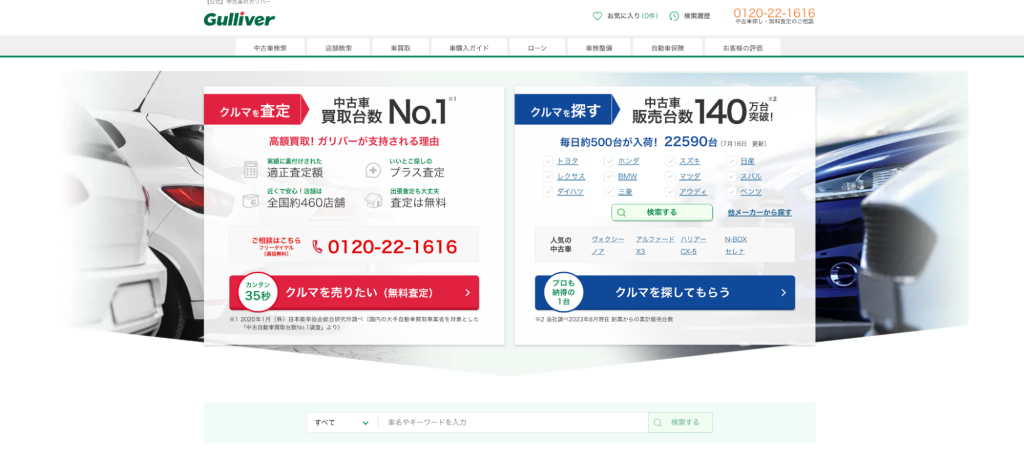Viewport: 1024px width, 466px height.
Task: Tick the BMW maker checkbox
Action: point(609,176)
